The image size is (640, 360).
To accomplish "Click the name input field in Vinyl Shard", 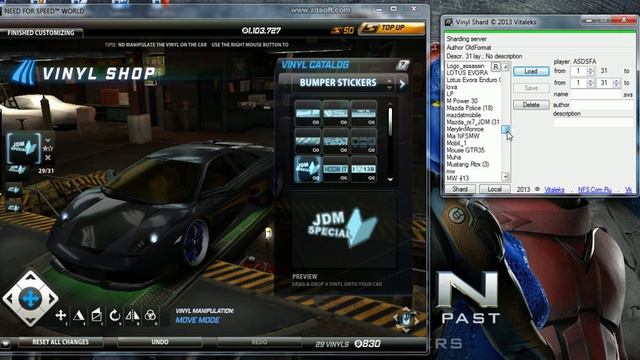I will 595,94.
